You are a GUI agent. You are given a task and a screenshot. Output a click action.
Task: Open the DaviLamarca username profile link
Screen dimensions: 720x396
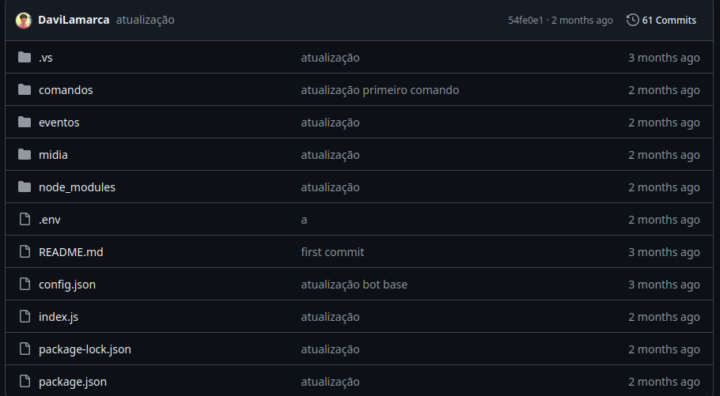point(73,20)
